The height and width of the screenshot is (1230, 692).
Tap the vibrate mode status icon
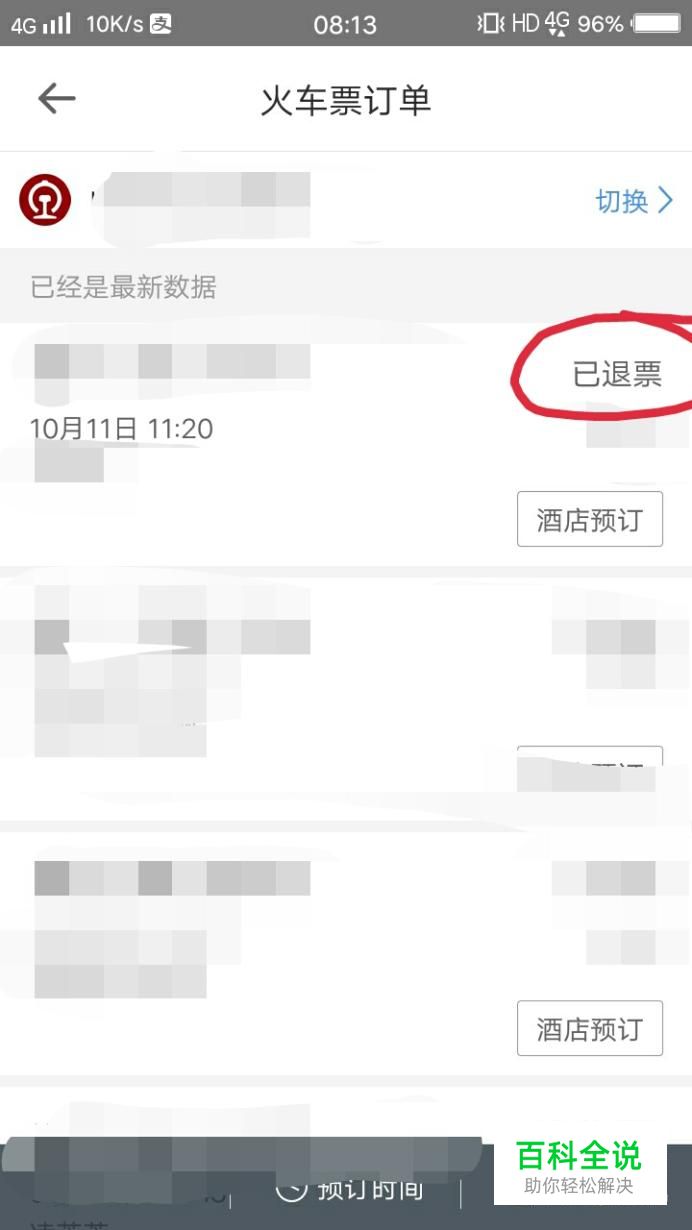point(490,23)
